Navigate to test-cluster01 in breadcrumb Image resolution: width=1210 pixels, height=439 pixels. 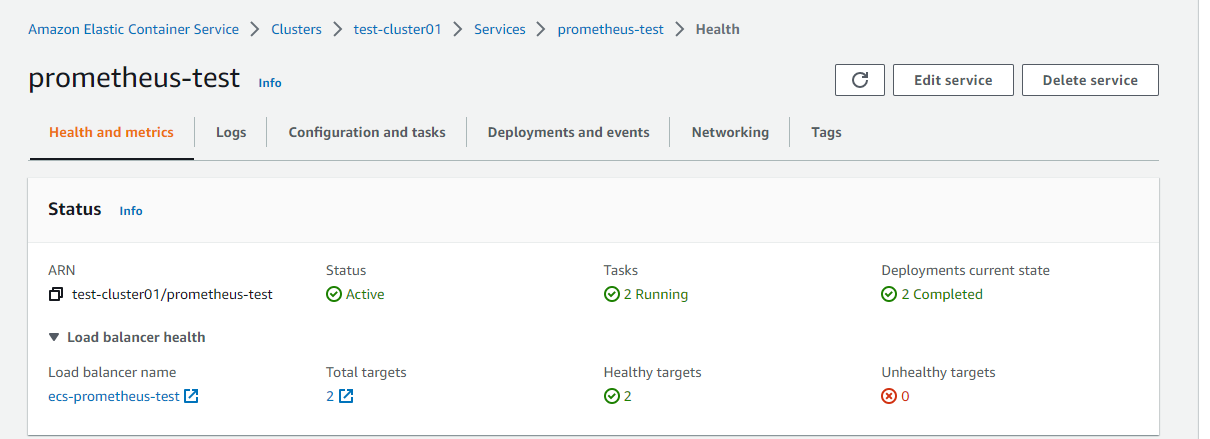pyautogui.click(x=397, y=29)
